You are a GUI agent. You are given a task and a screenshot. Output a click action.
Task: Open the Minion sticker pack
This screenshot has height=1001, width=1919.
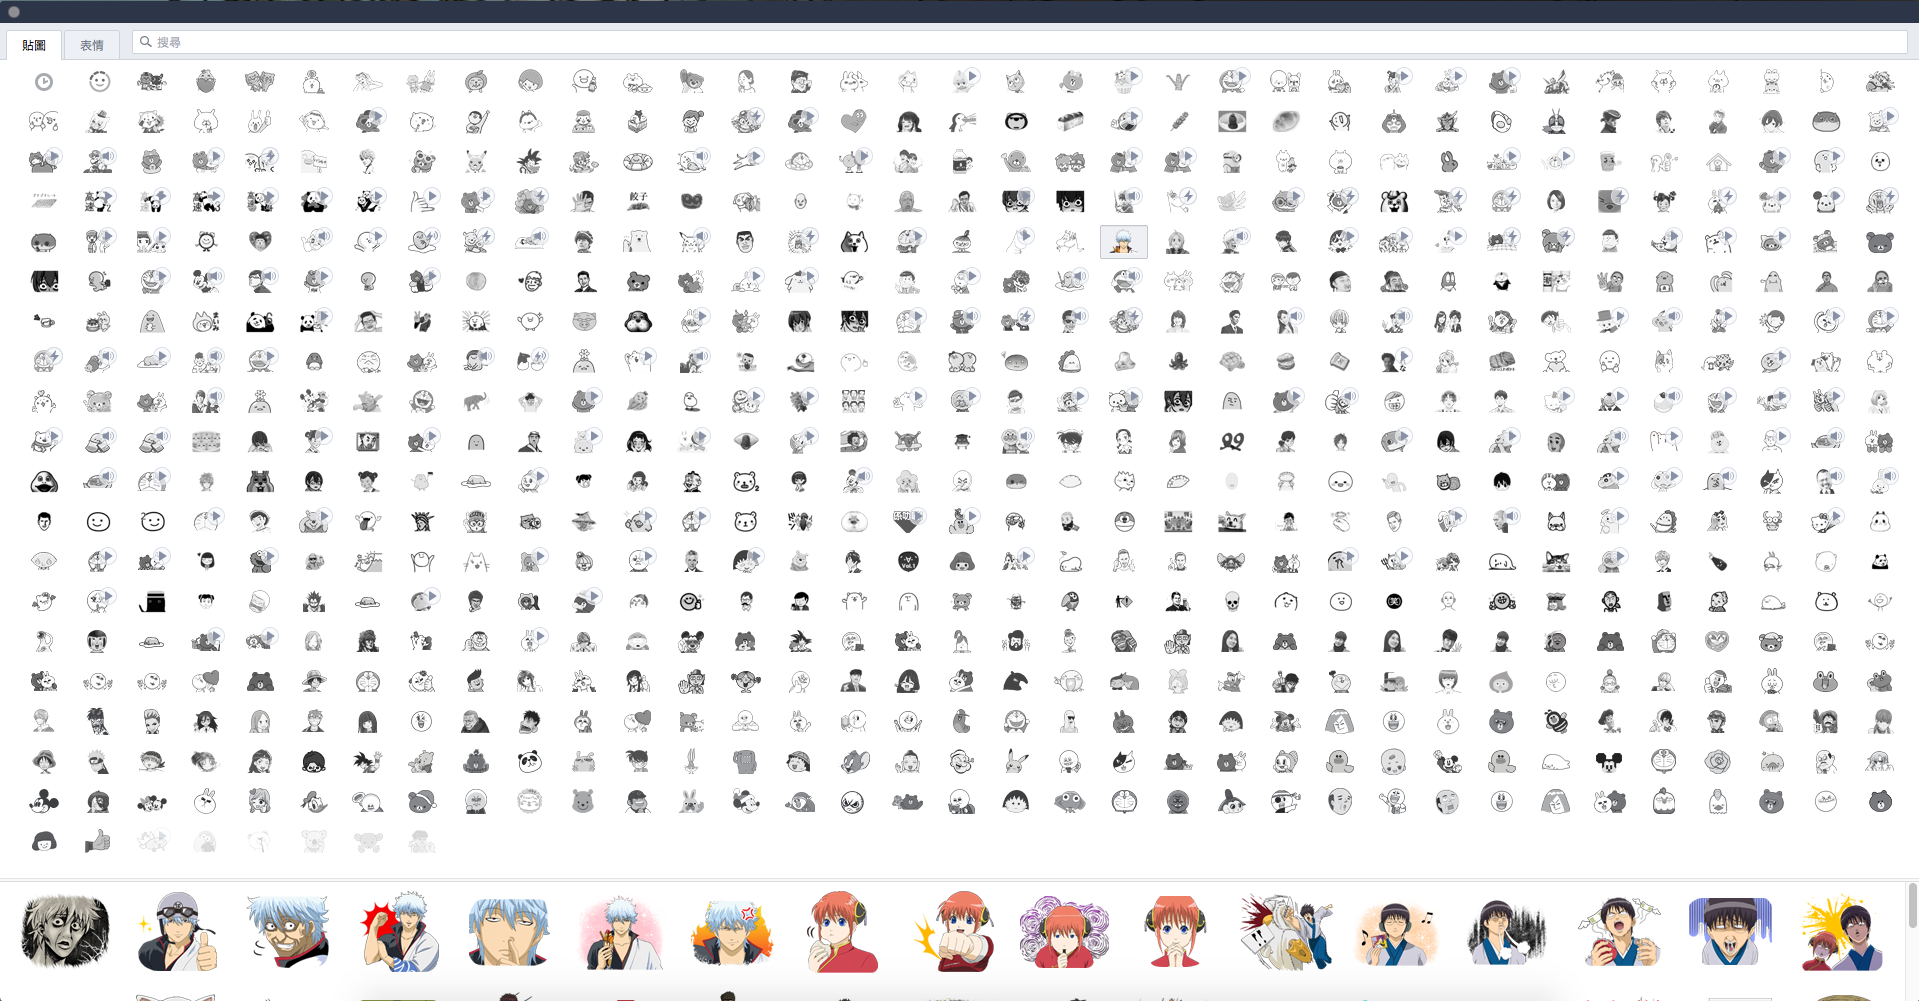(x=1232, y=162)
